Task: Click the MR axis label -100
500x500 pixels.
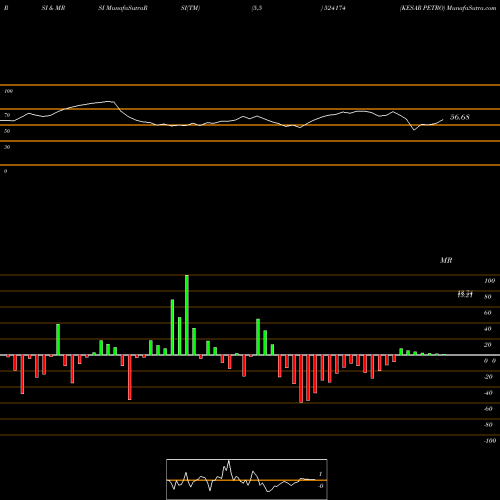Action: 490,441
